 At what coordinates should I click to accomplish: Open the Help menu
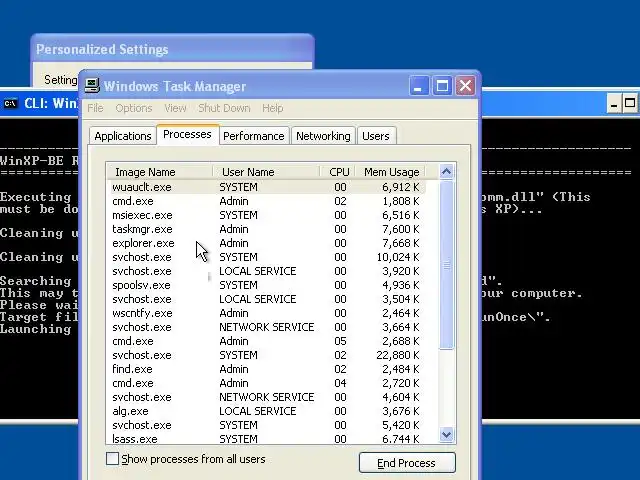[x=273, y=108]
